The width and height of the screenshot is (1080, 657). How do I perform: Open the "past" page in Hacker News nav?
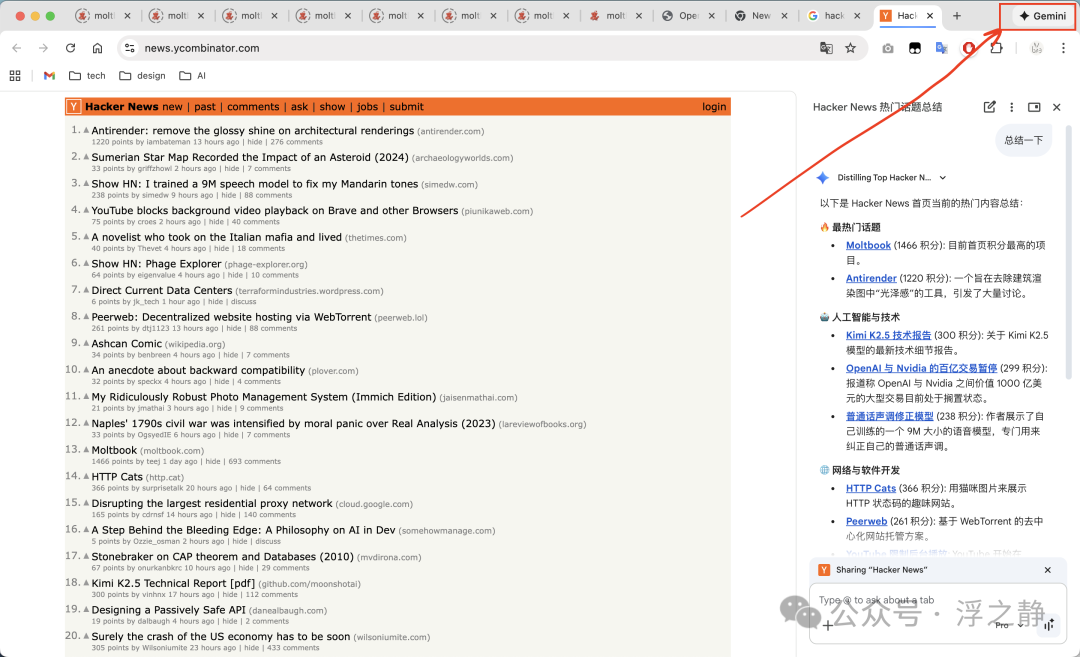pyautogui.click(x=205, y=107)
